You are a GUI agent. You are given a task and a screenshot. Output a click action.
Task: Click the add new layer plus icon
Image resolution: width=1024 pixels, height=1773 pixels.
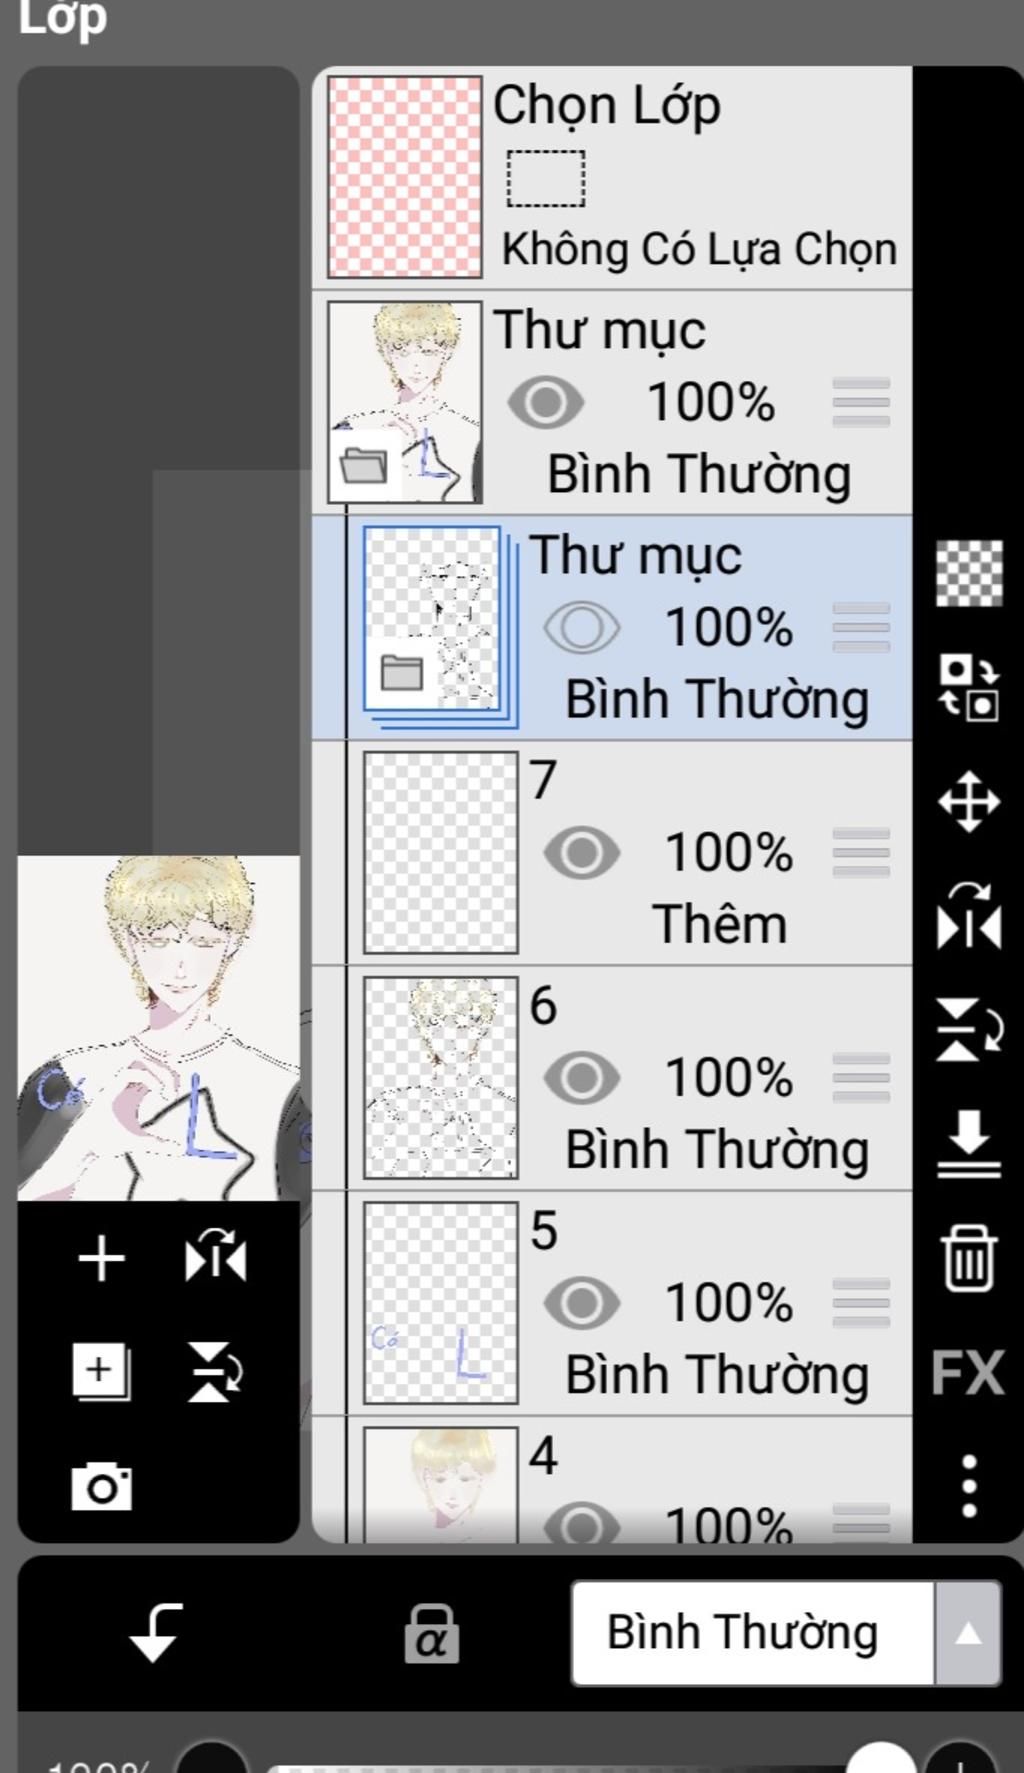tap(101, 1257)
